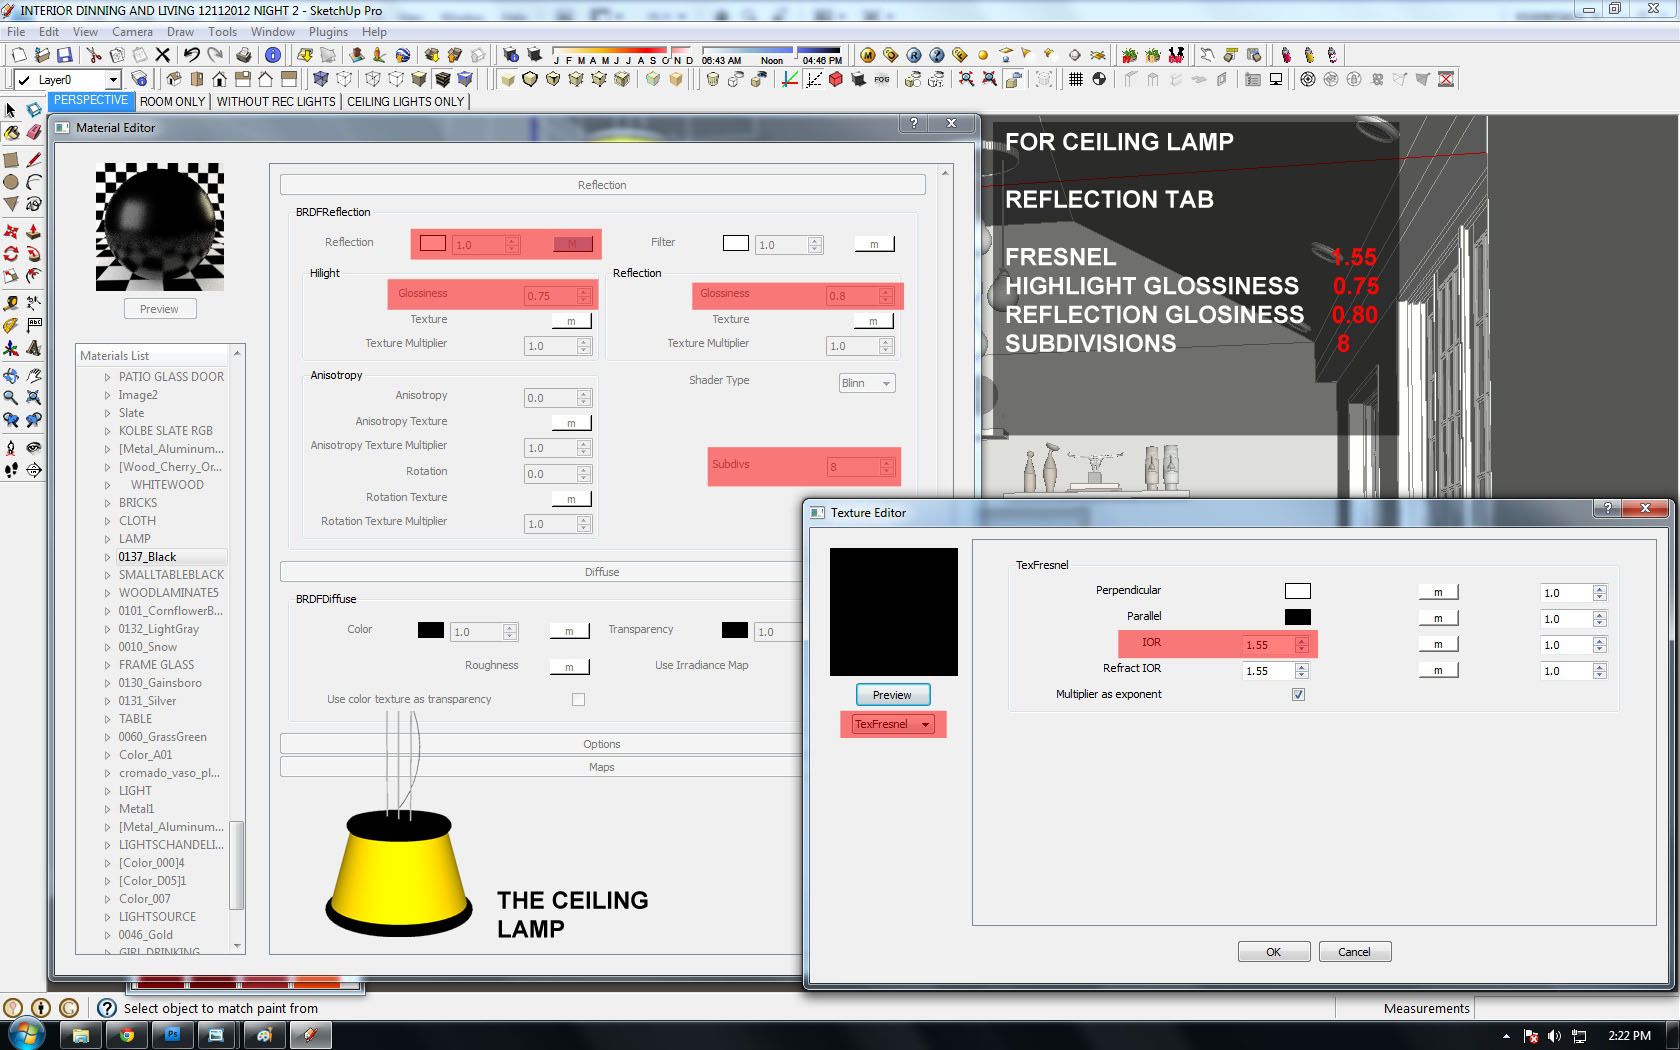Select the Pan hand tool

(33, 375)
